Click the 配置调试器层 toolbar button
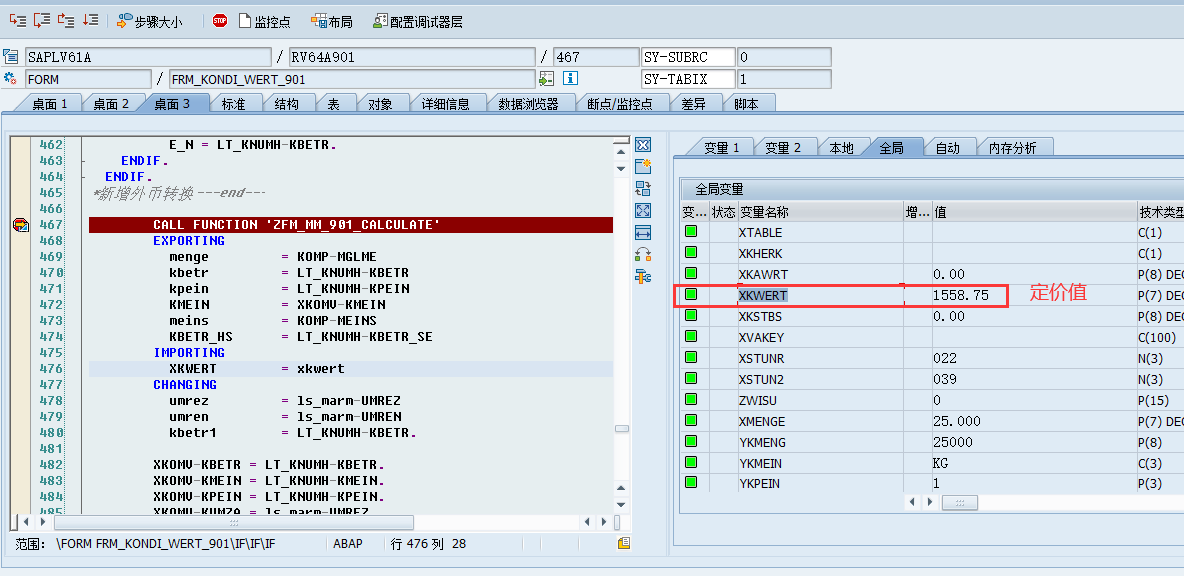The image size is (1184, 576). [x=420, y=18]
